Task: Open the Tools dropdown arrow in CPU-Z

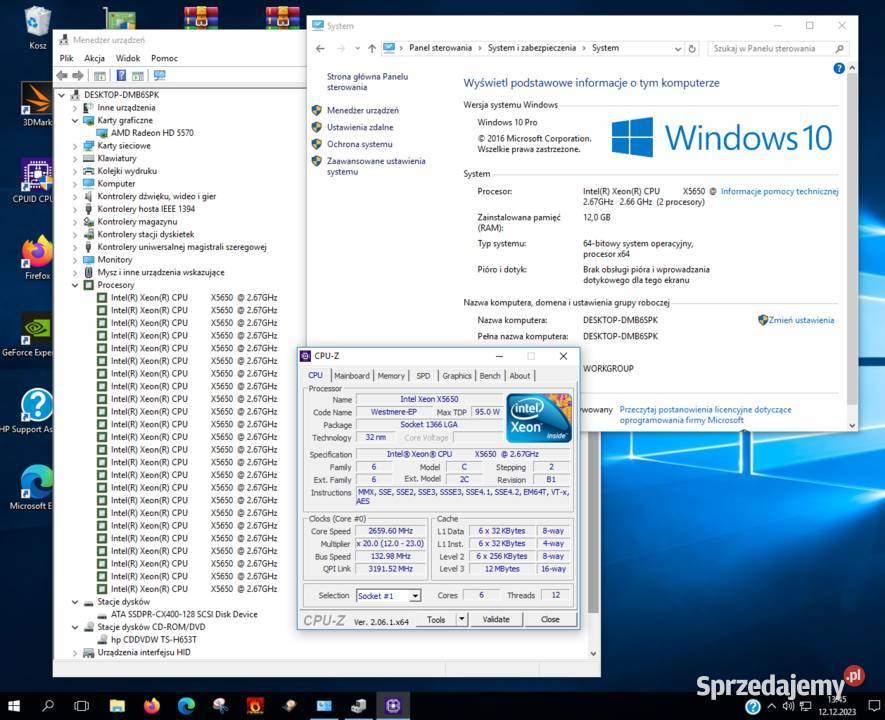Action: 462,619
